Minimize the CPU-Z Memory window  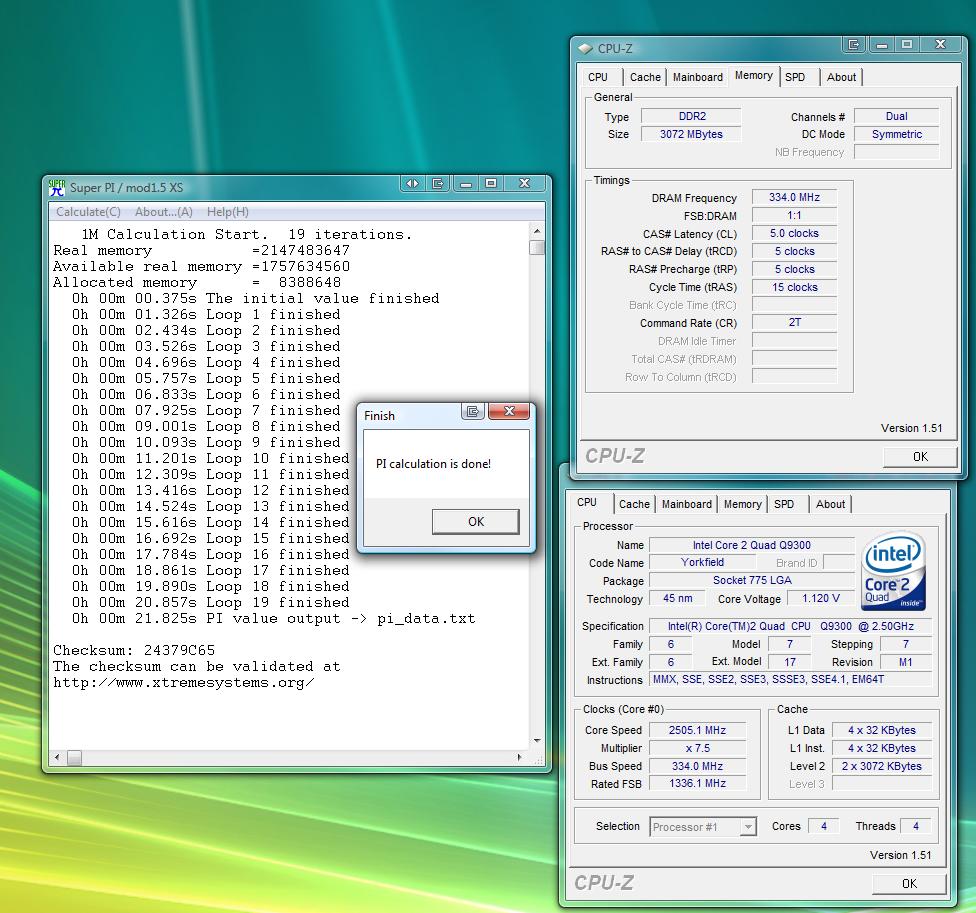click(881, 45)
